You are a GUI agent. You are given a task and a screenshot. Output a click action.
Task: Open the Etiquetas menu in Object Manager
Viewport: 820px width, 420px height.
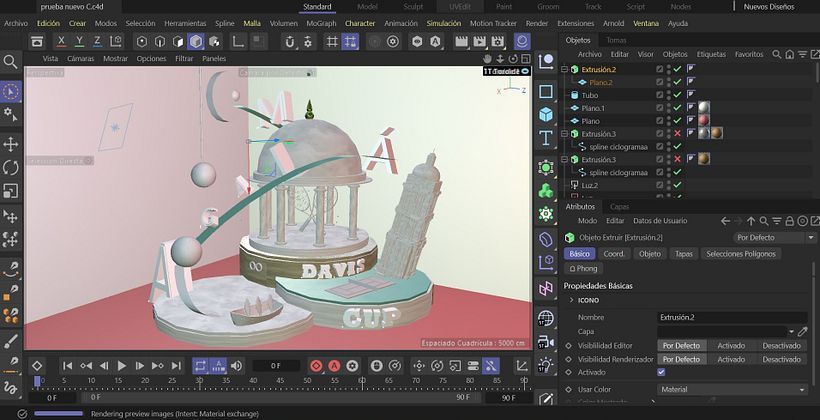tap(711, 54)
